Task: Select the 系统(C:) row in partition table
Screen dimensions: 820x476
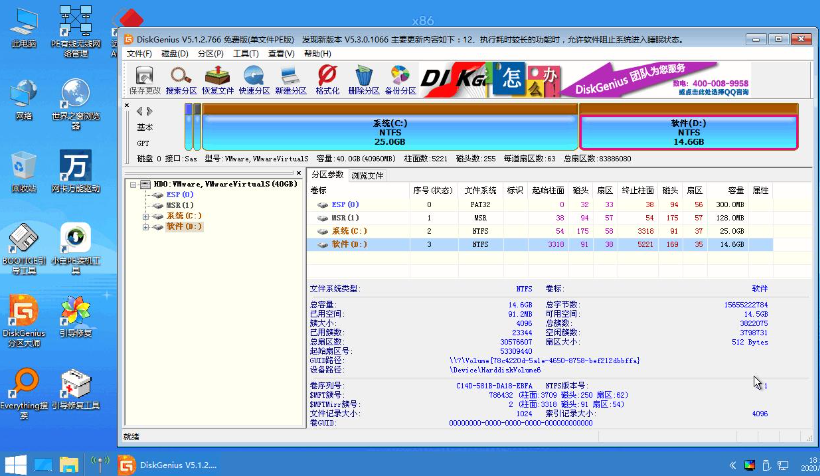Action: pyautogui.click(x=540, y=231)
